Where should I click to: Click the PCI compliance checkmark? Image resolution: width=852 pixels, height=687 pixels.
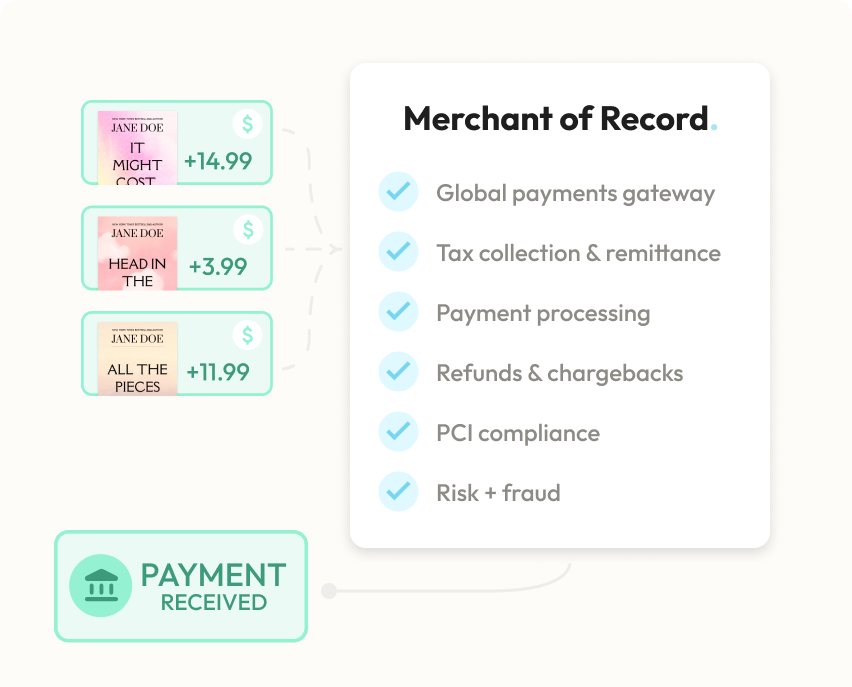pos(398,433)
